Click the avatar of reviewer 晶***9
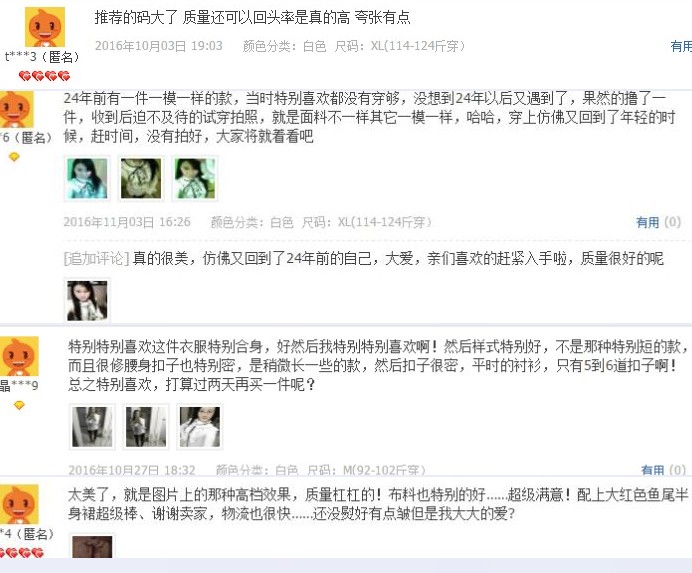Screen dimensions: 692x573 (x=19, y=356)
